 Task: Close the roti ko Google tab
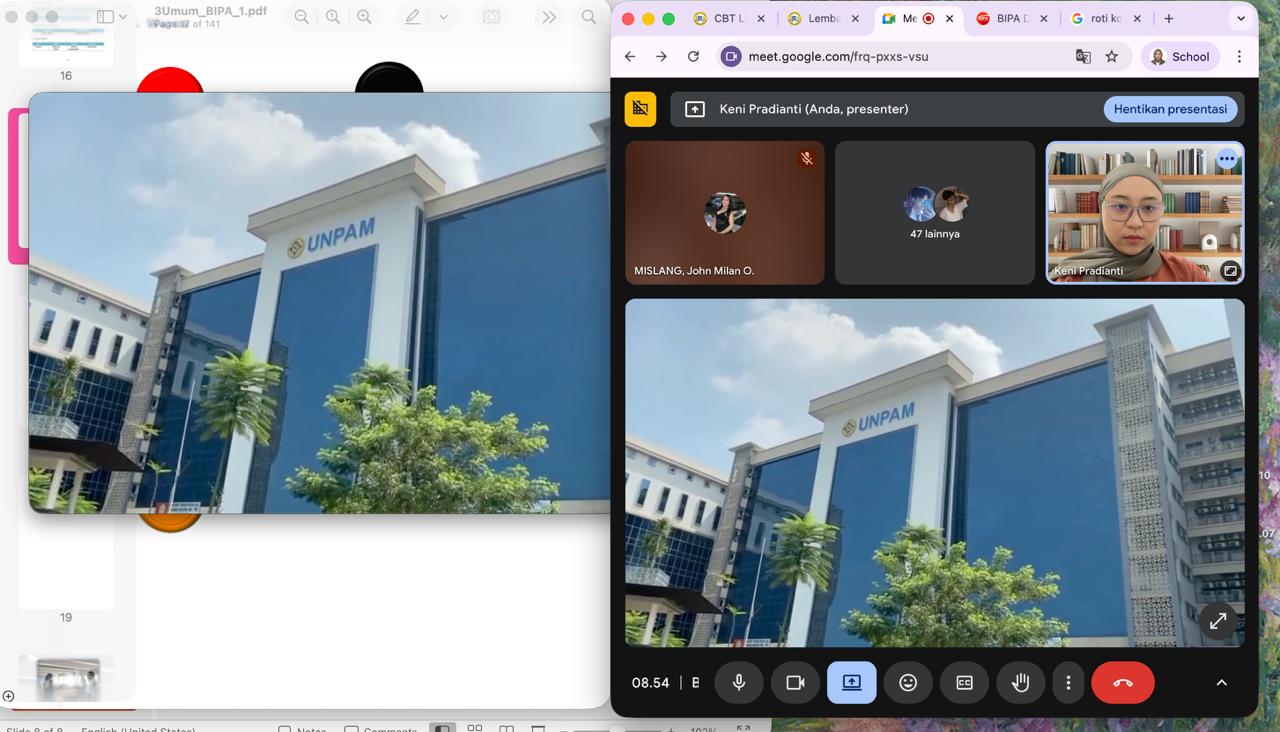[x=1137, y=19]
